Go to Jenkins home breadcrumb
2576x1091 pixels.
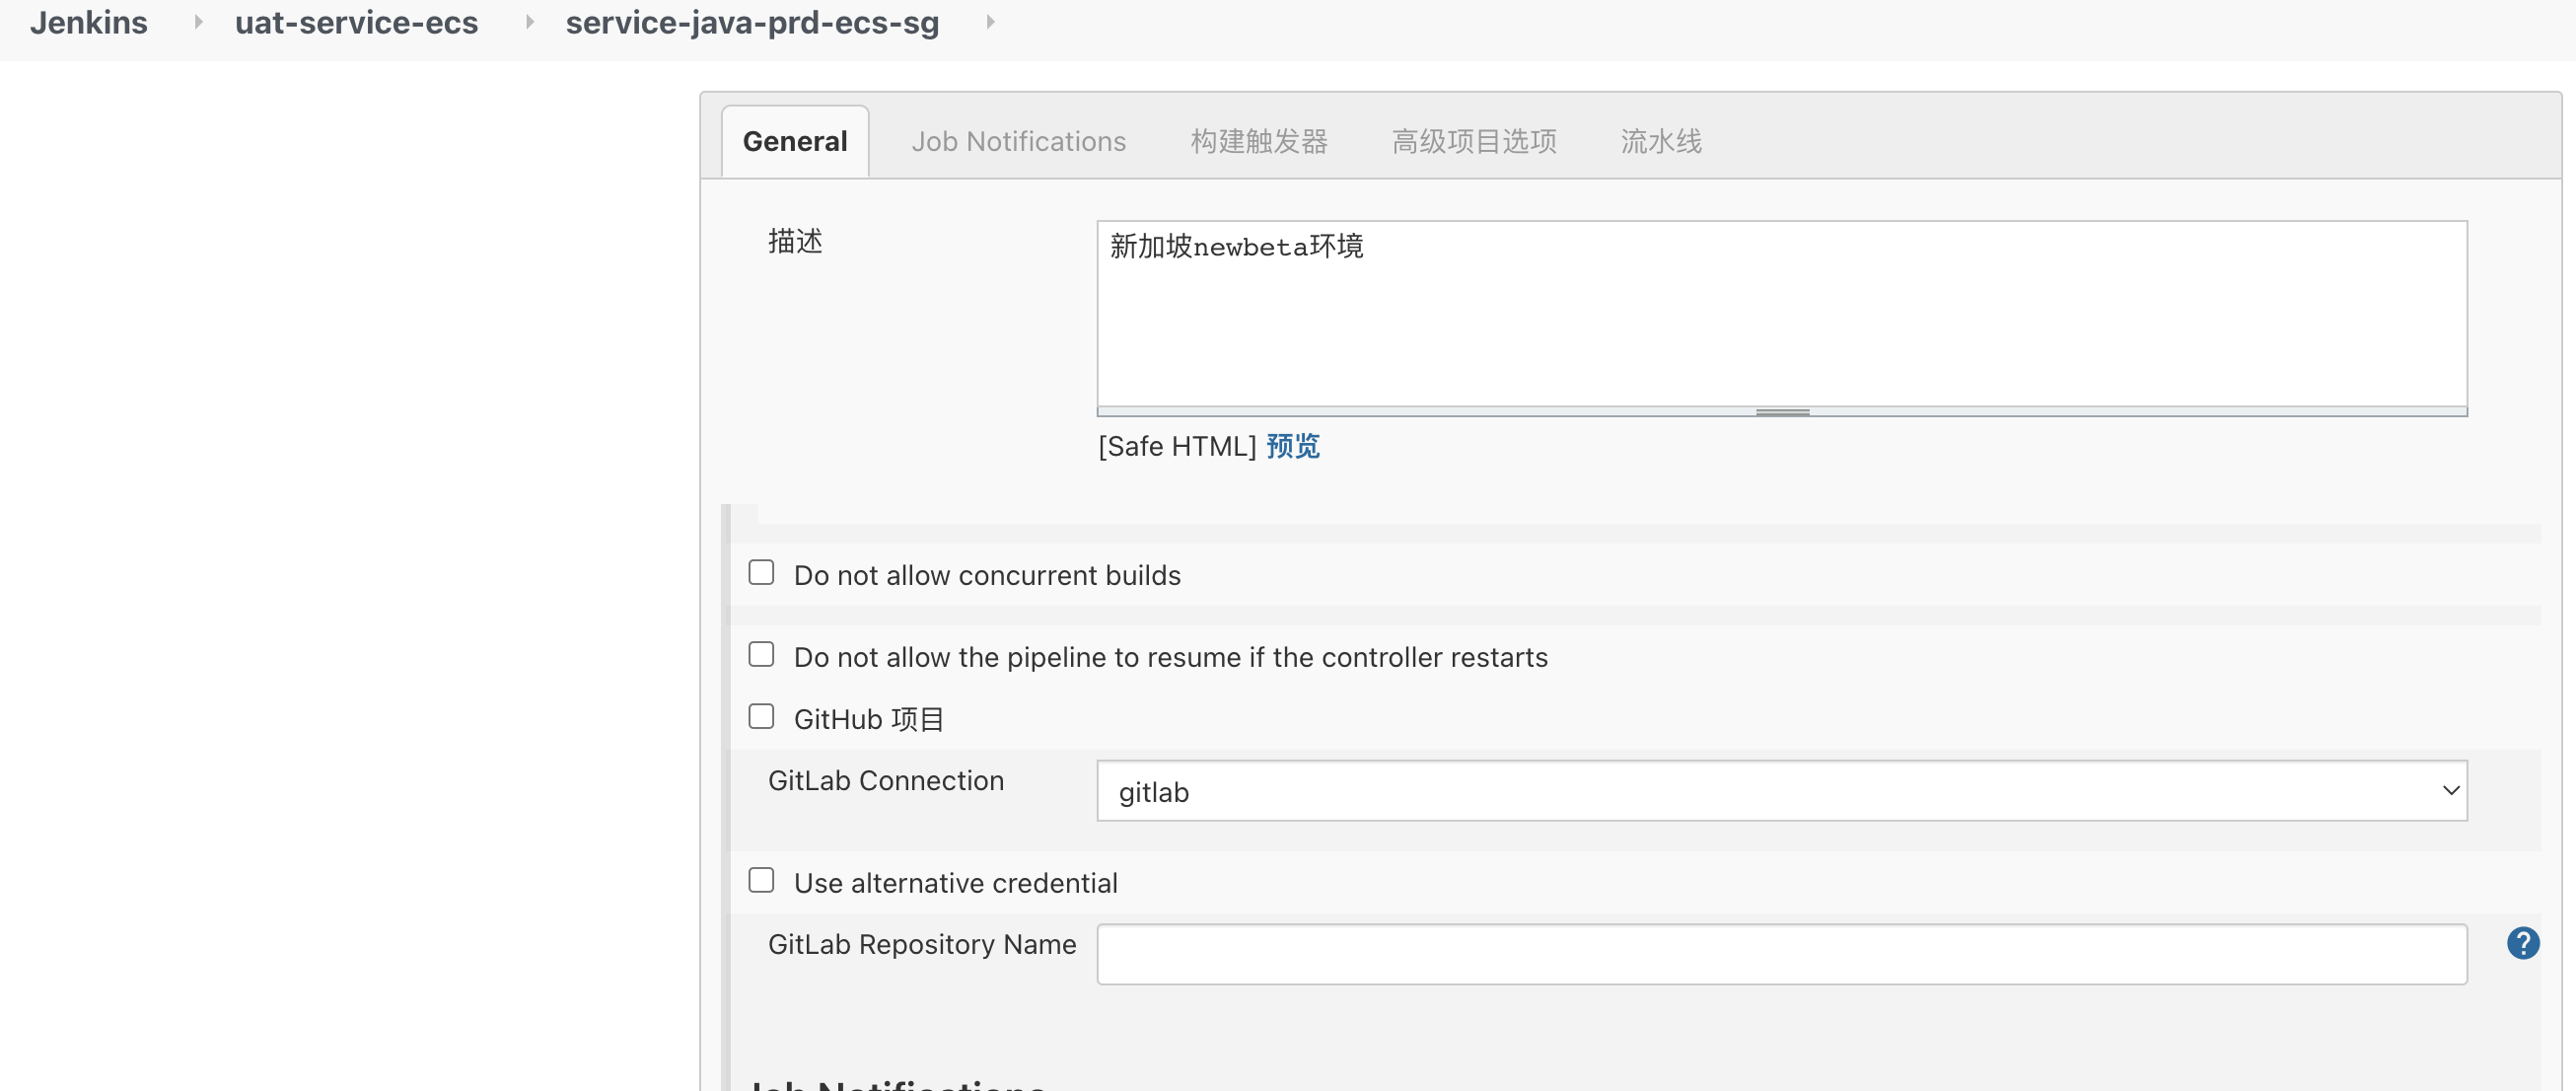point(89,22)
